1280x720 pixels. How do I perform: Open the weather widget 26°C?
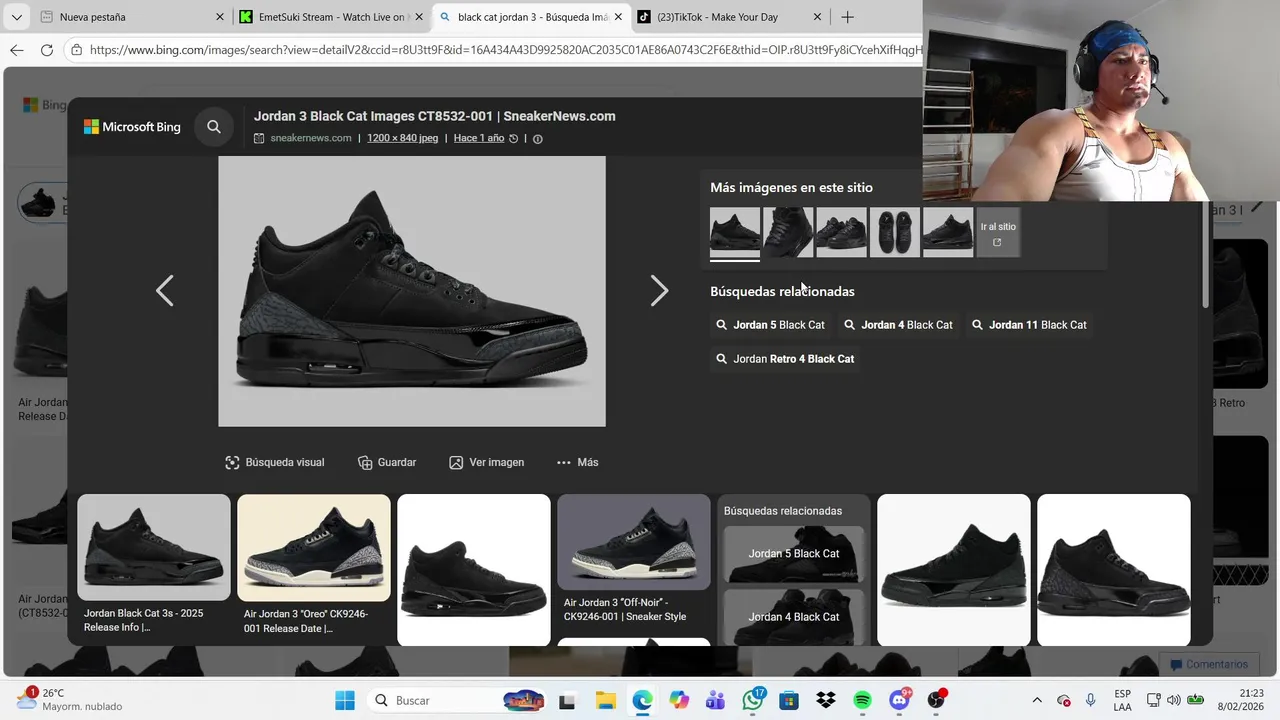click(x=70, y=700)
